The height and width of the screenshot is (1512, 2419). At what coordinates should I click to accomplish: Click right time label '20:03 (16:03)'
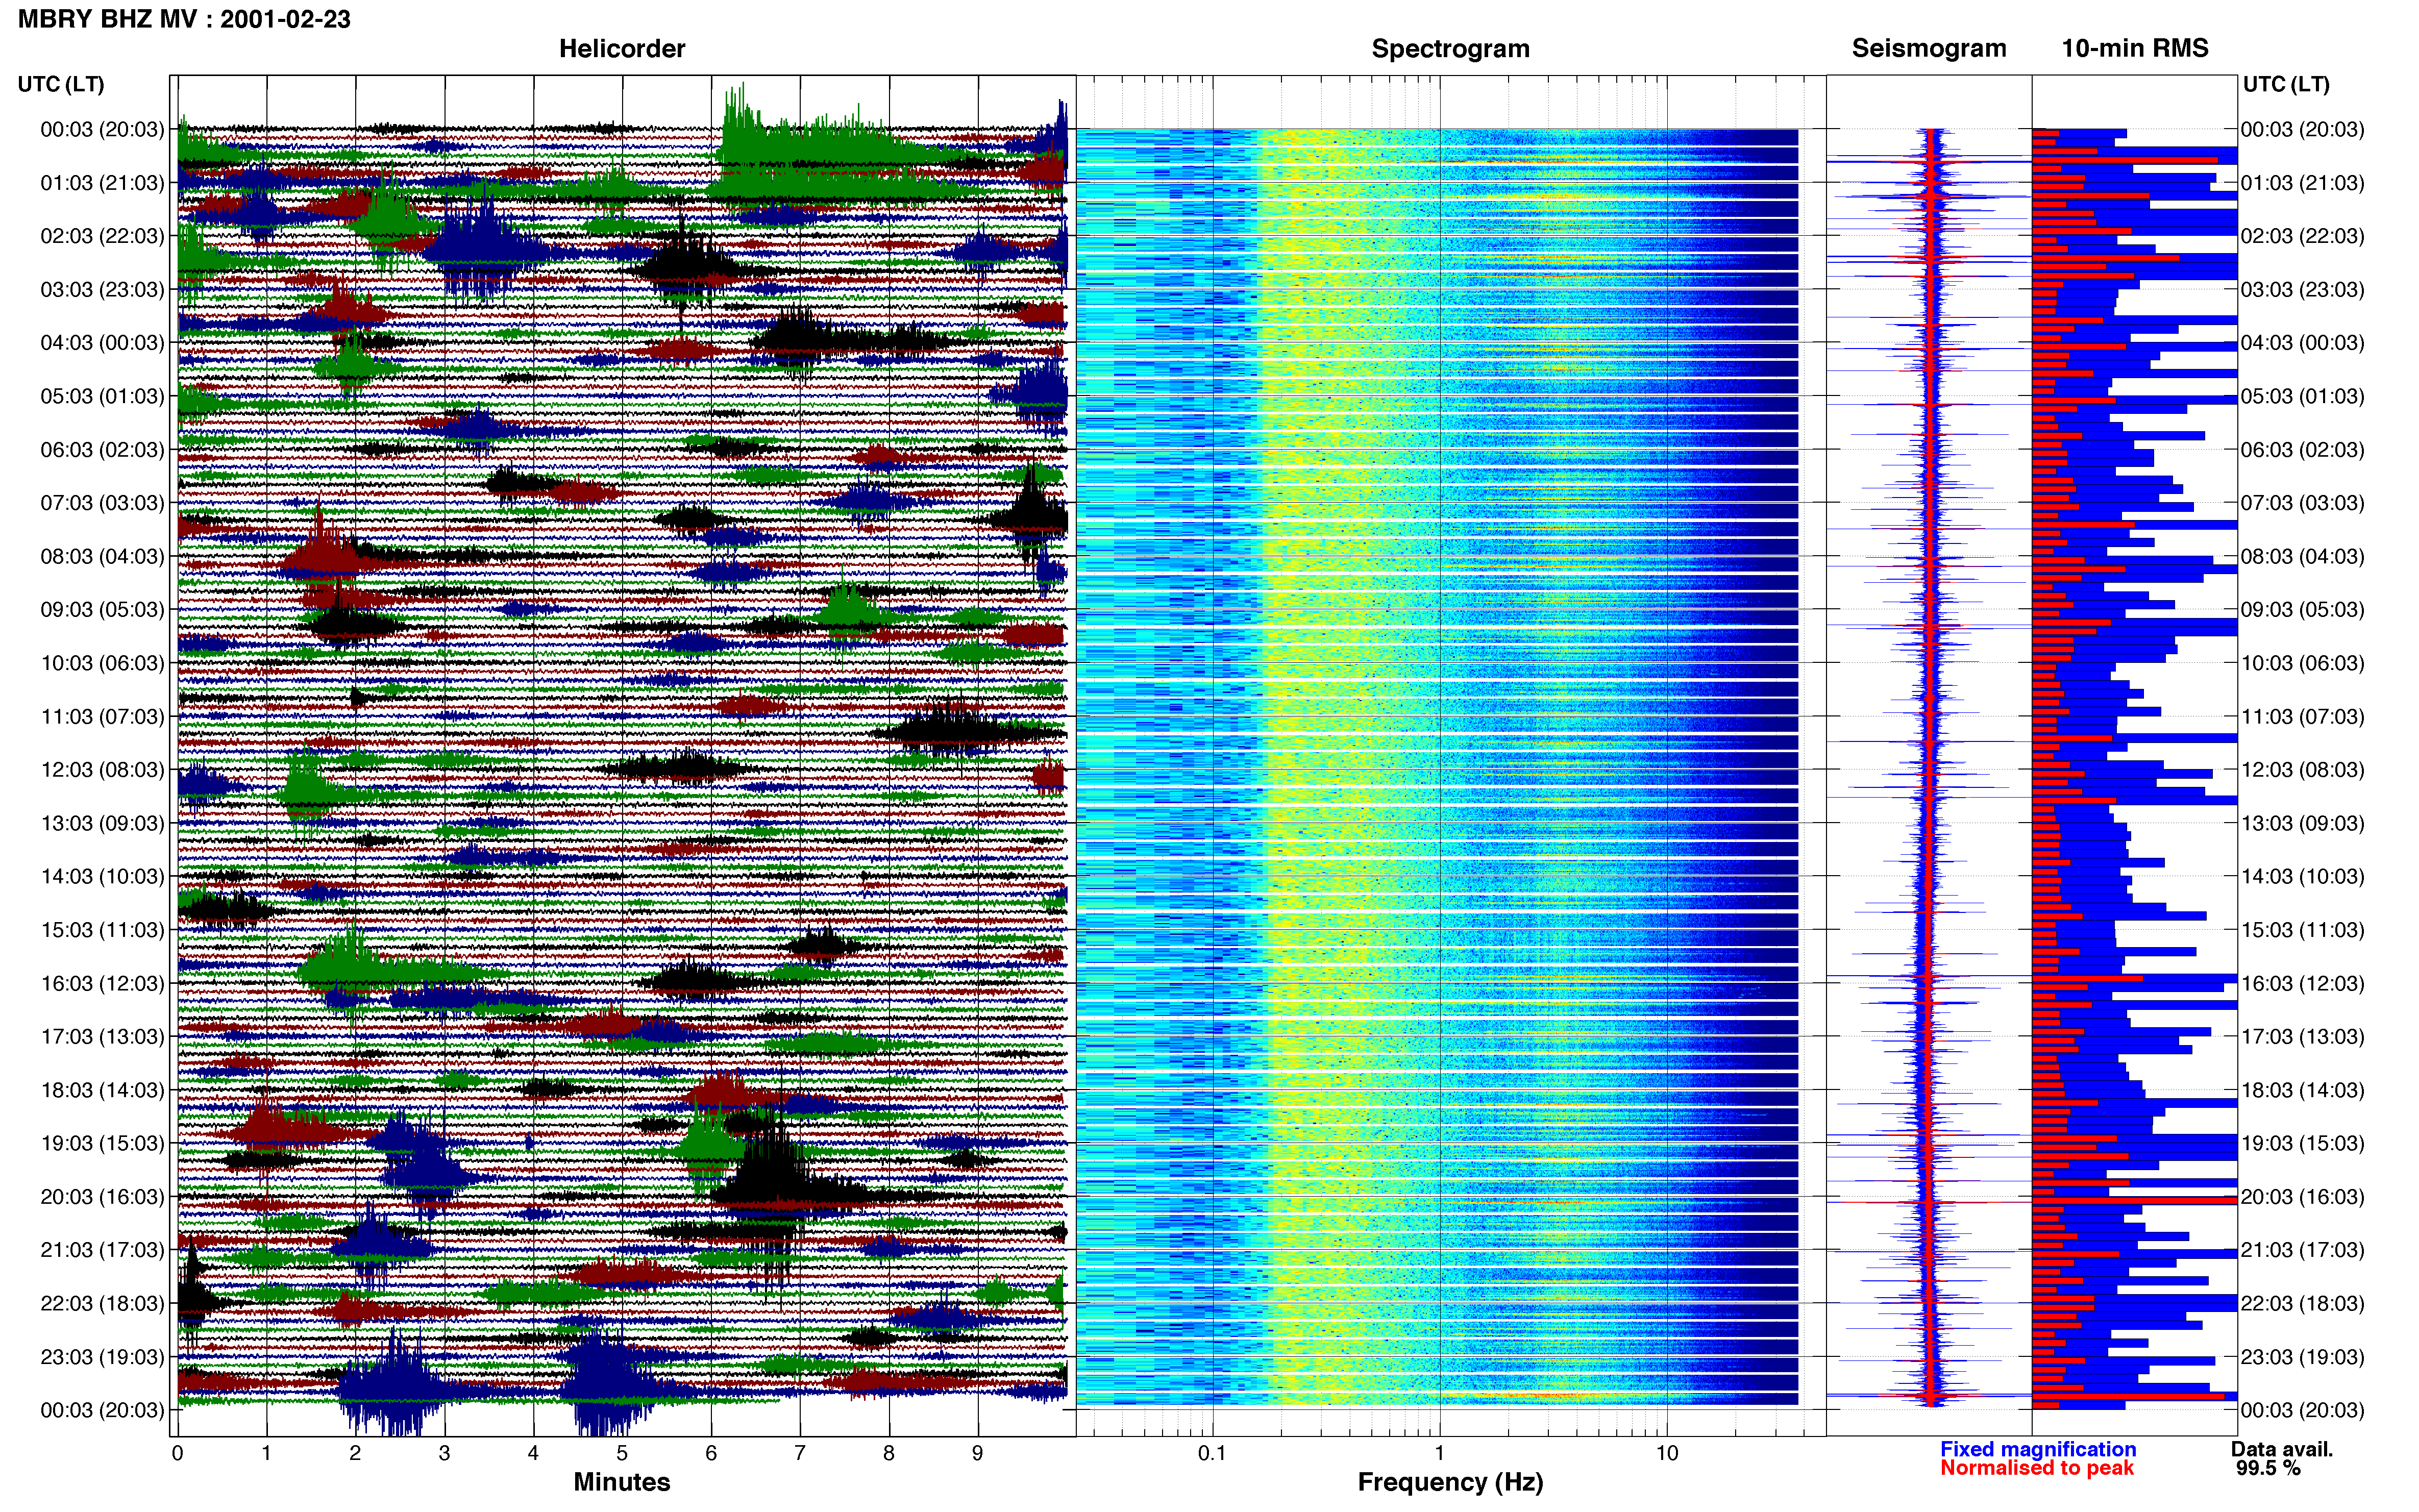(2302, 1197)
